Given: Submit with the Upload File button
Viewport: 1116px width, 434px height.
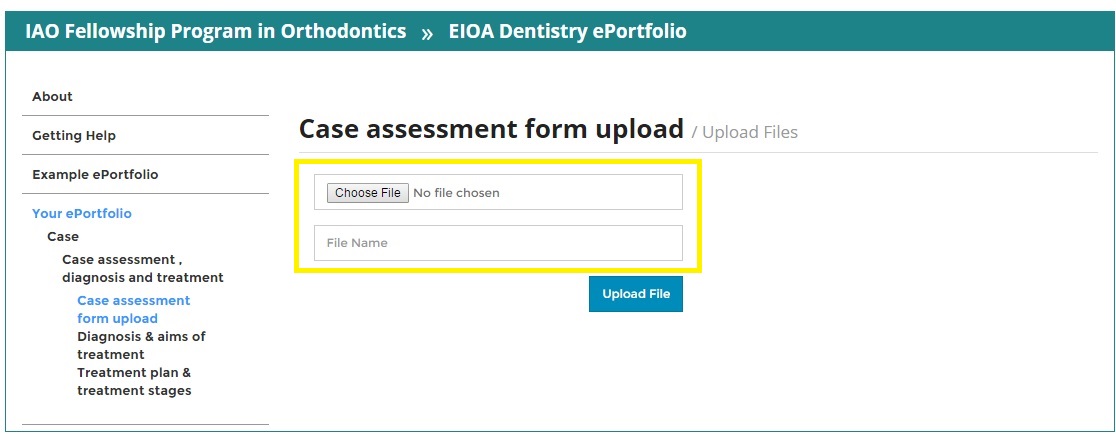Looking at the screenshot, I should (636, 294).
